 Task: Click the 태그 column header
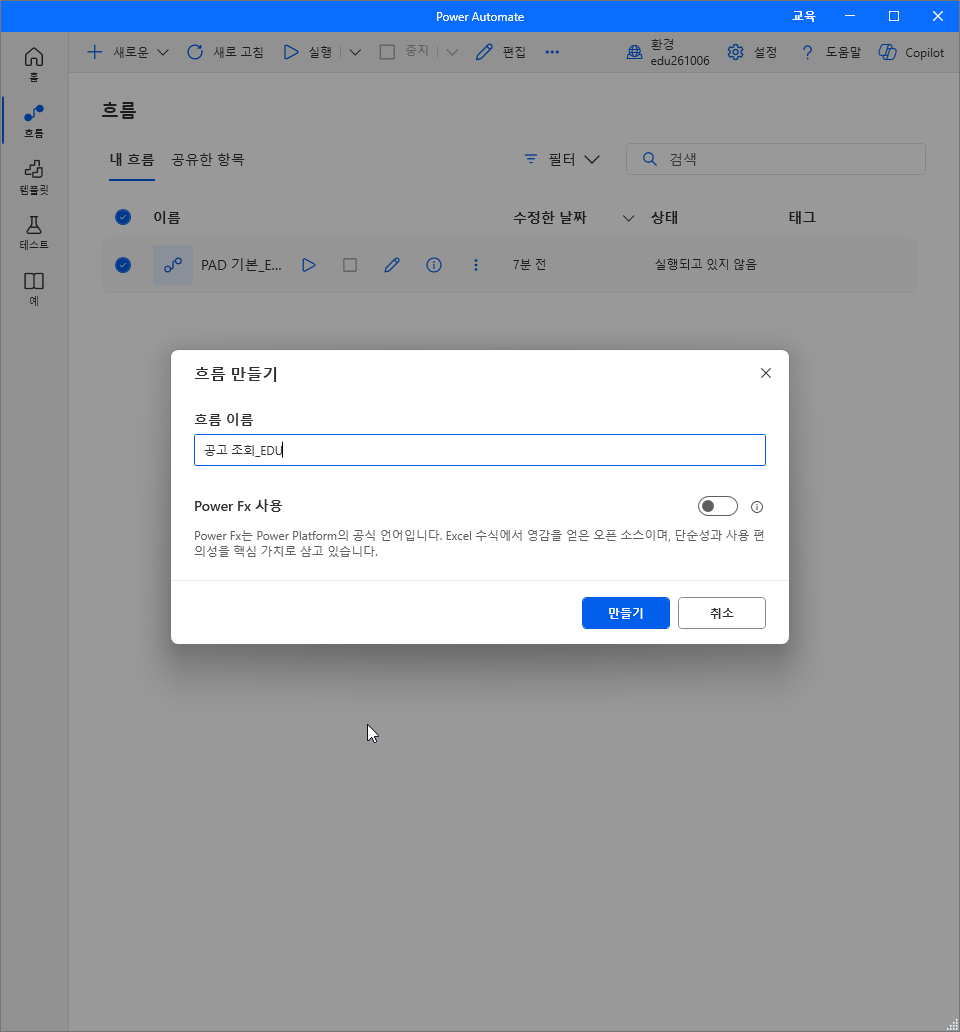click(802, 217)
